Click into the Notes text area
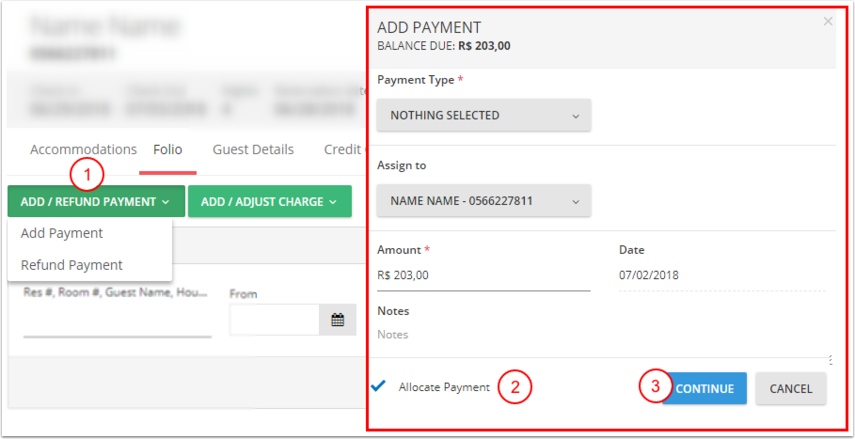Viewport: 855px width, 439px height. click(600, 335)
